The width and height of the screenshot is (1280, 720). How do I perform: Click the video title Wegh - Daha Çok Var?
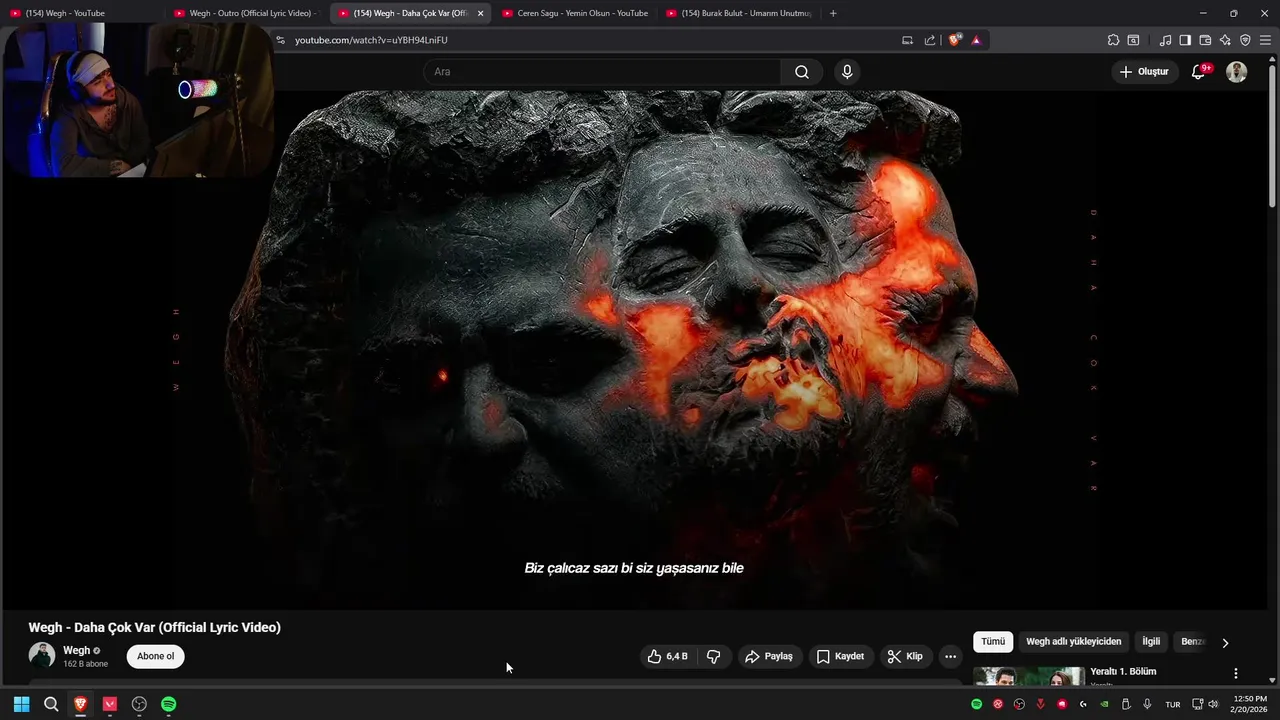pyautogui.click(x=155, y=627)
